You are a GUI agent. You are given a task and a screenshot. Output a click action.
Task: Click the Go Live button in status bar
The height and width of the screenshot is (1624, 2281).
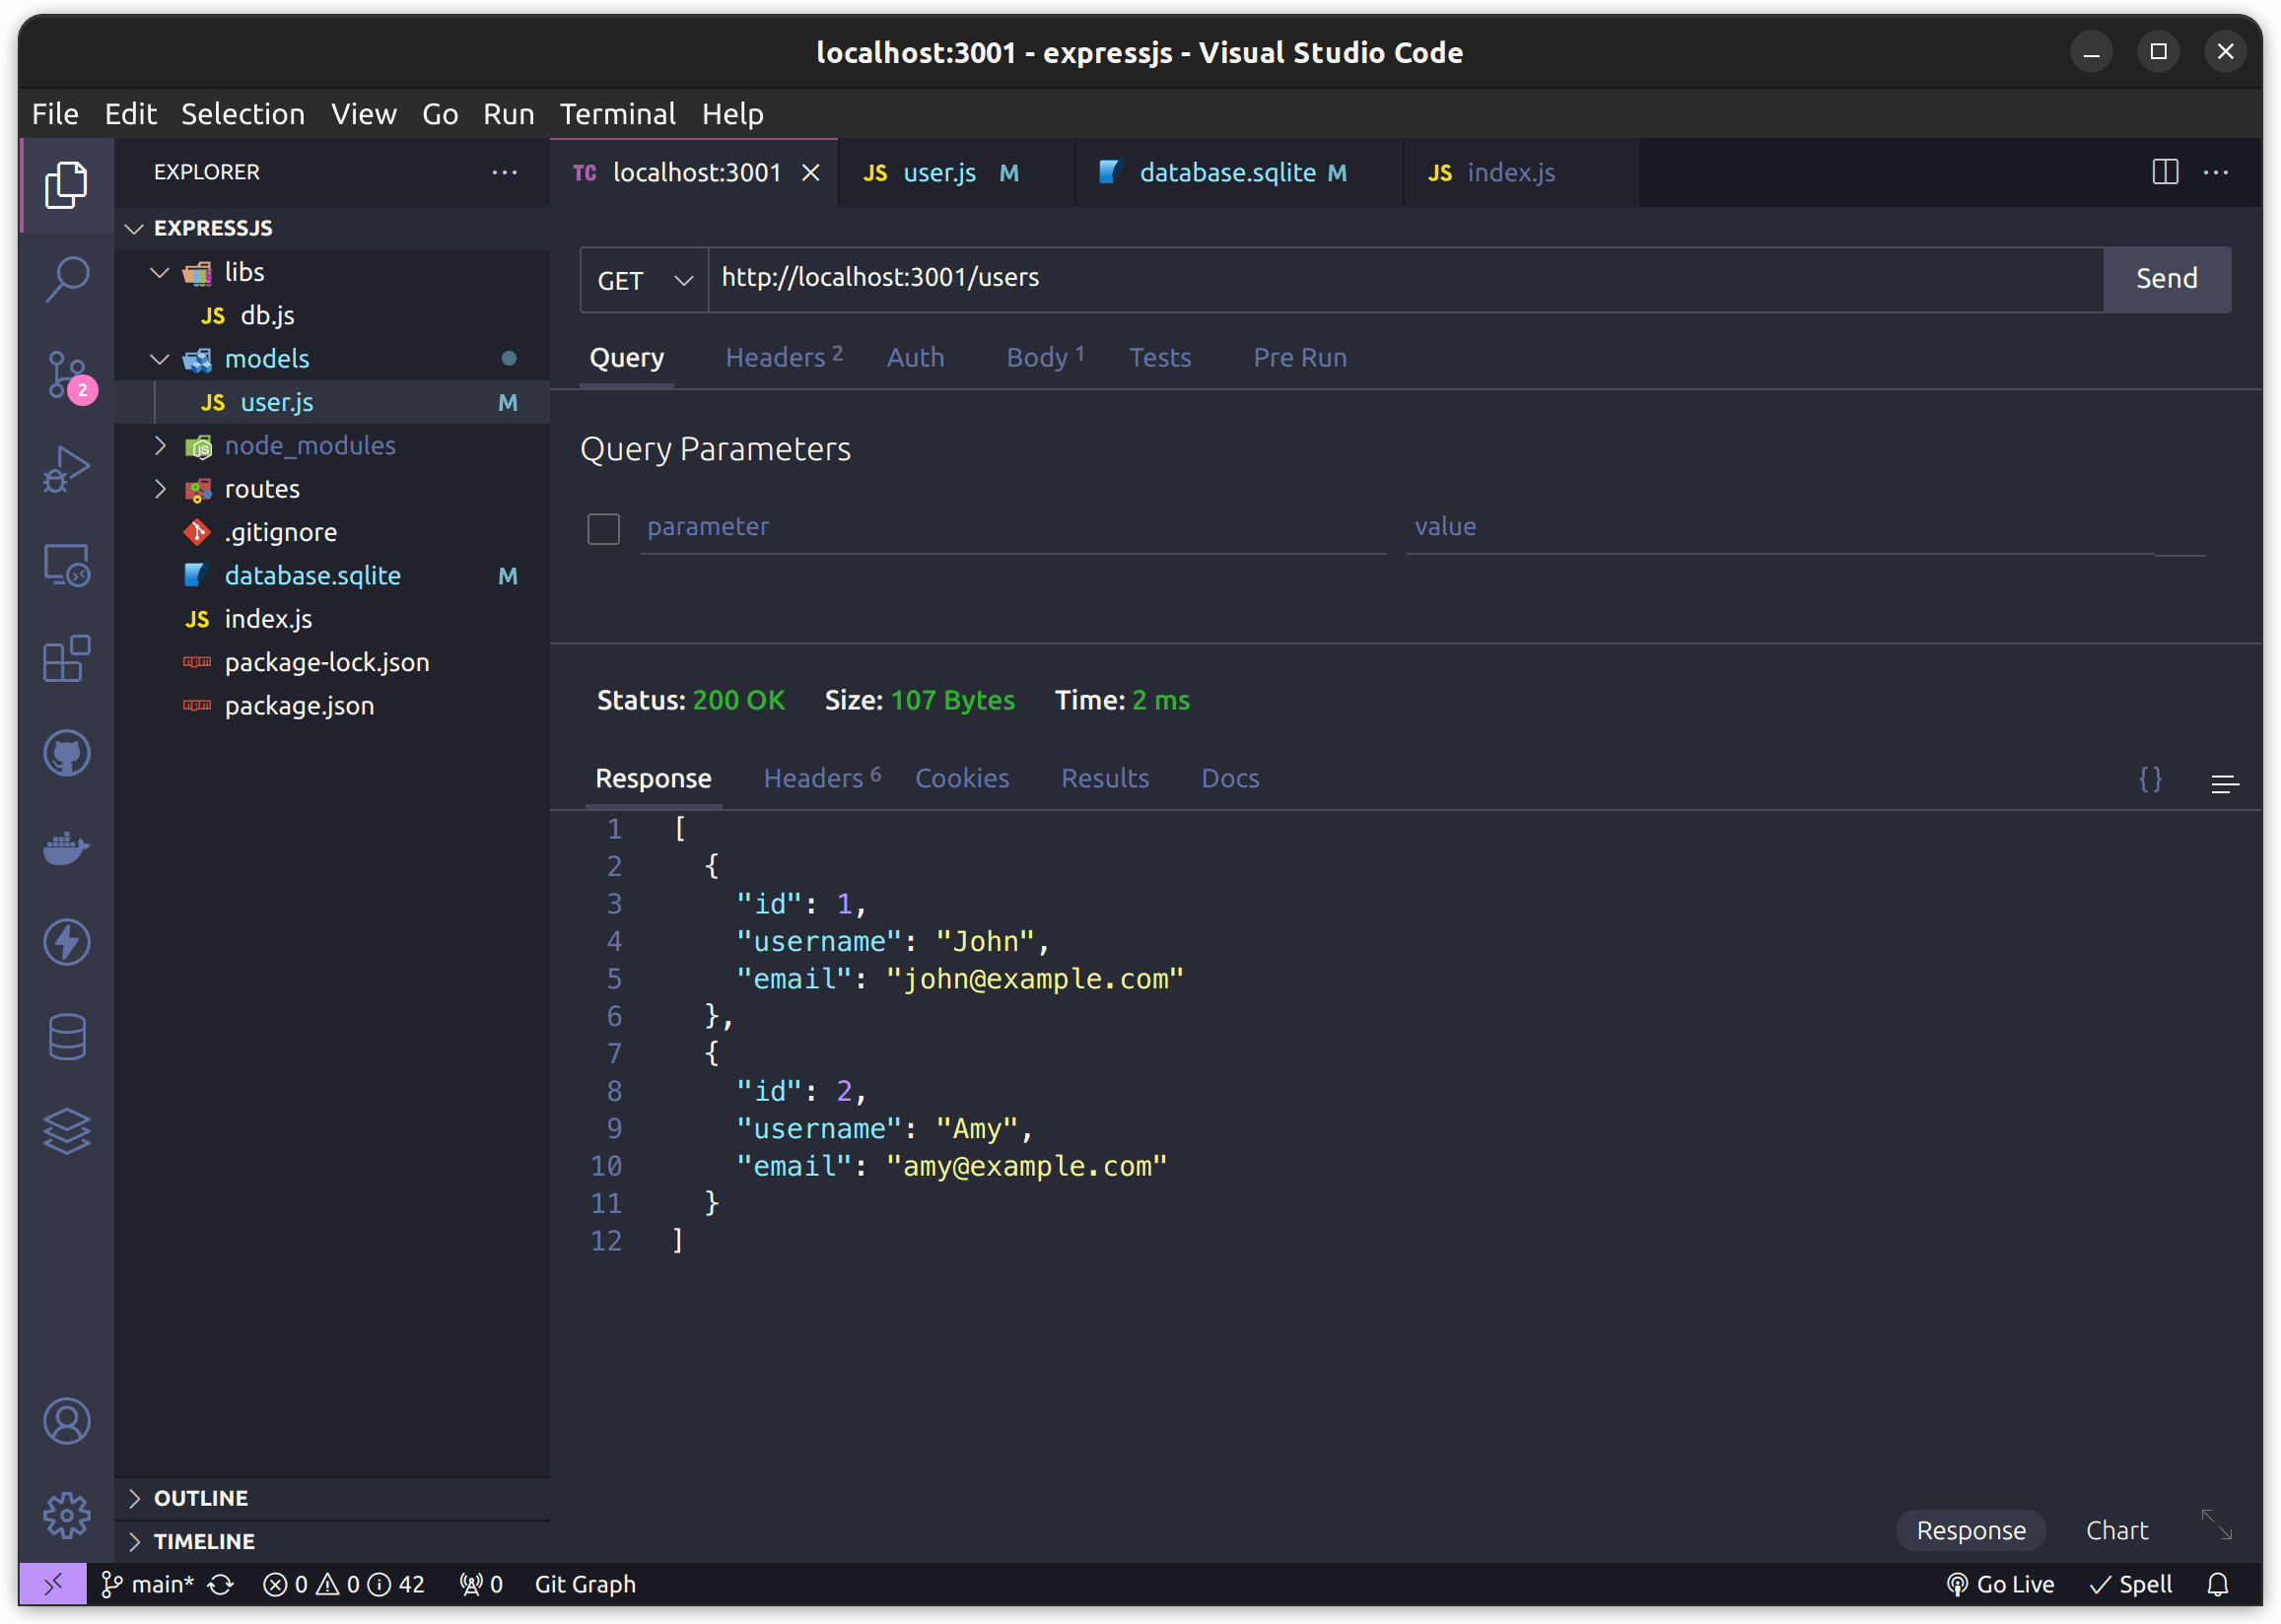(x=2002, y=1584)
